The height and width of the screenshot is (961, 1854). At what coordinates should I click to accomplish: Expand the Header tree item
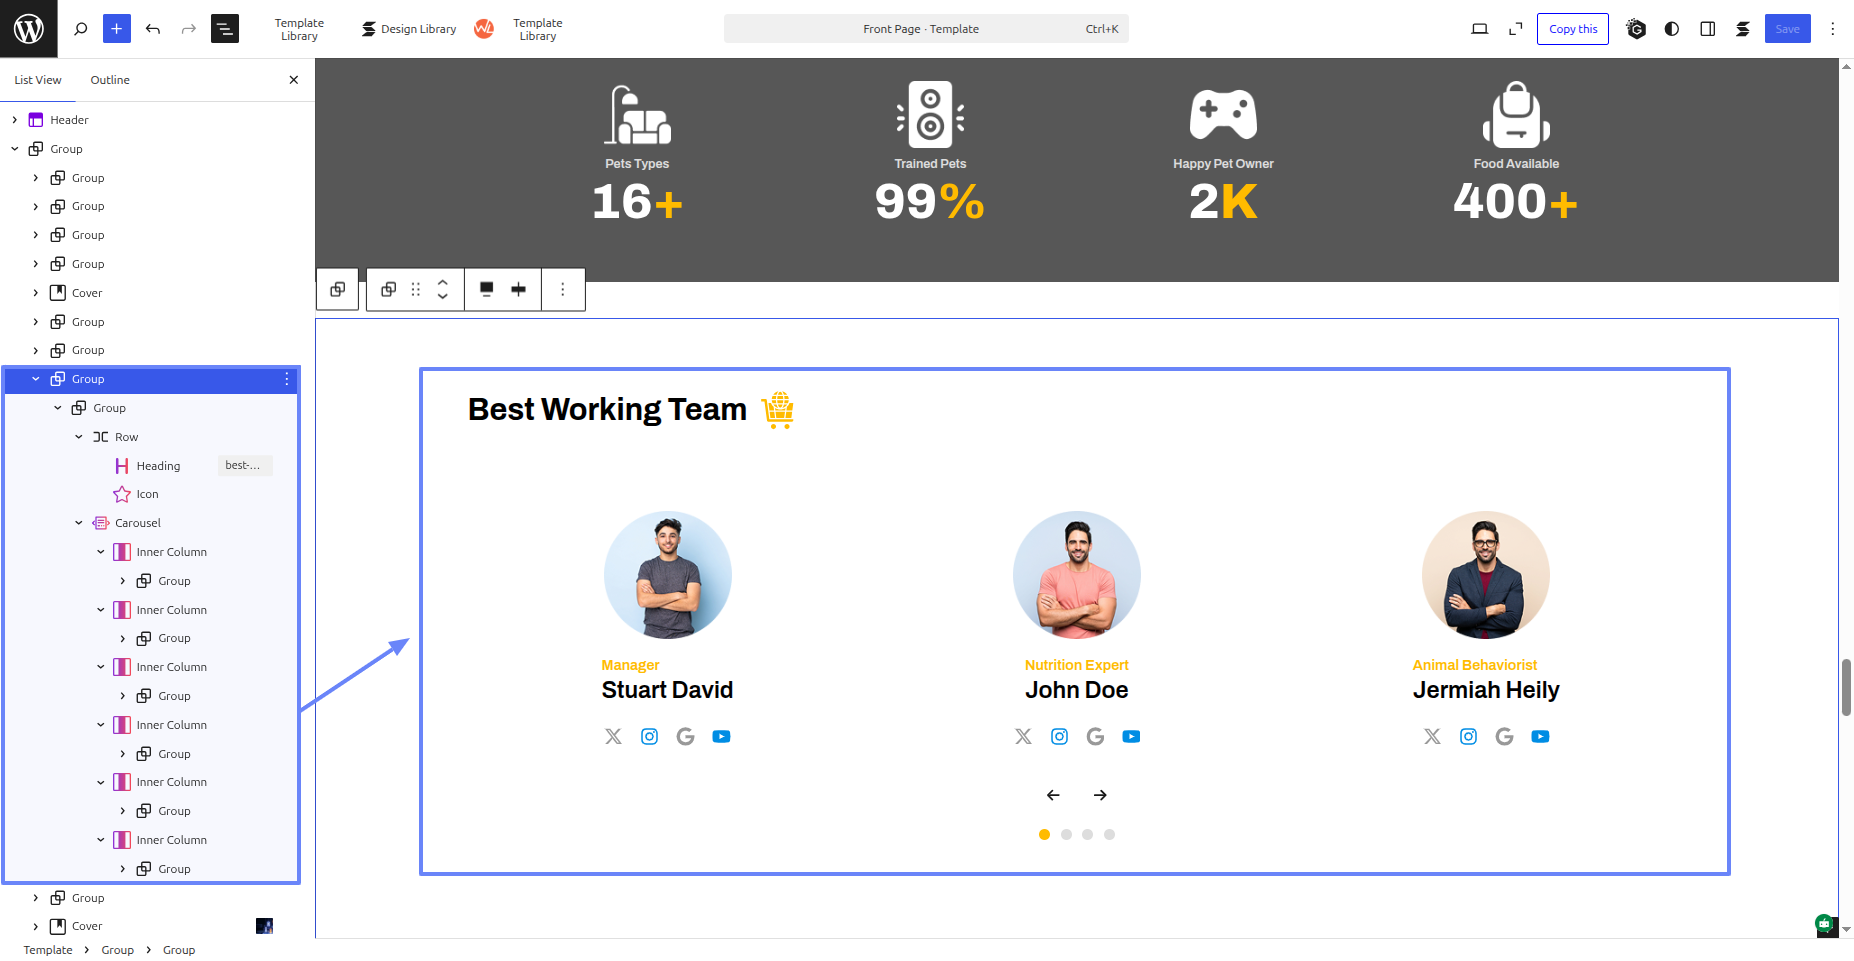(15, 120)
